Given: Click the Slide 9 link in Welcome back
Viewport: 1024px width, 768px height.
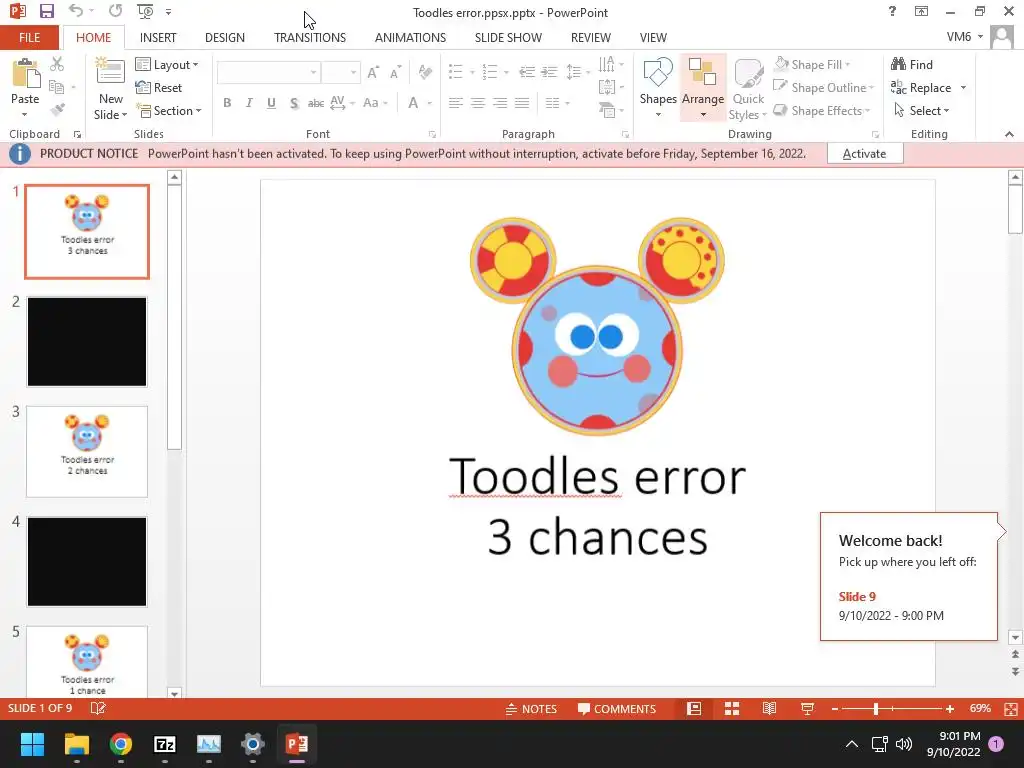Looking at the screenshot, I should click(x=857, y=596).
